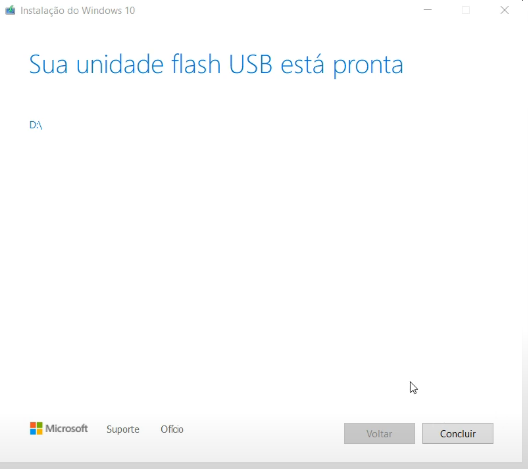The width and height of the screenshot is (528, 469).
Task: Go back using the Voltar button
Action: (379, 433)
